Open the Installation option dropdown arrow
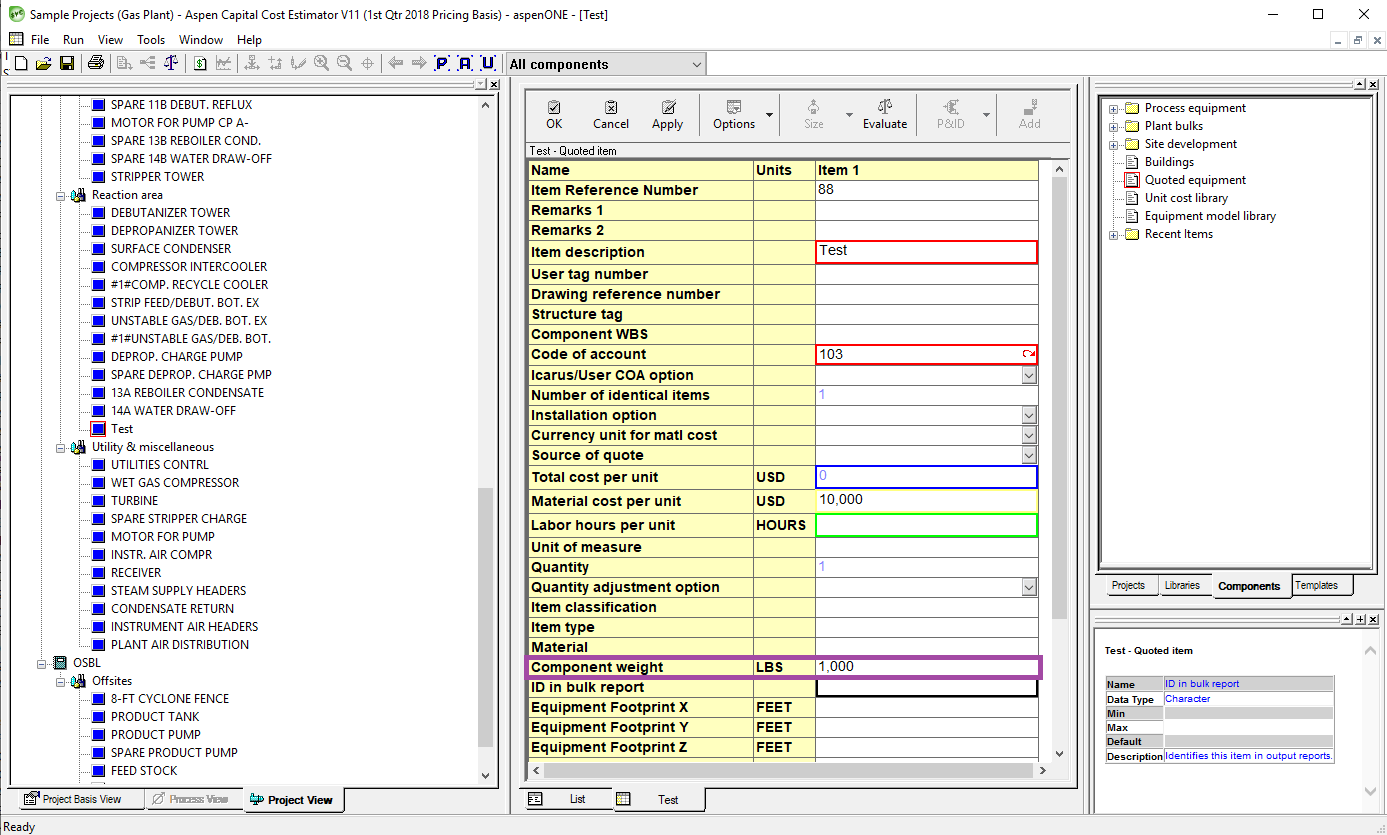Screen dimensions: 1387x835 [x=1029, y=415]
